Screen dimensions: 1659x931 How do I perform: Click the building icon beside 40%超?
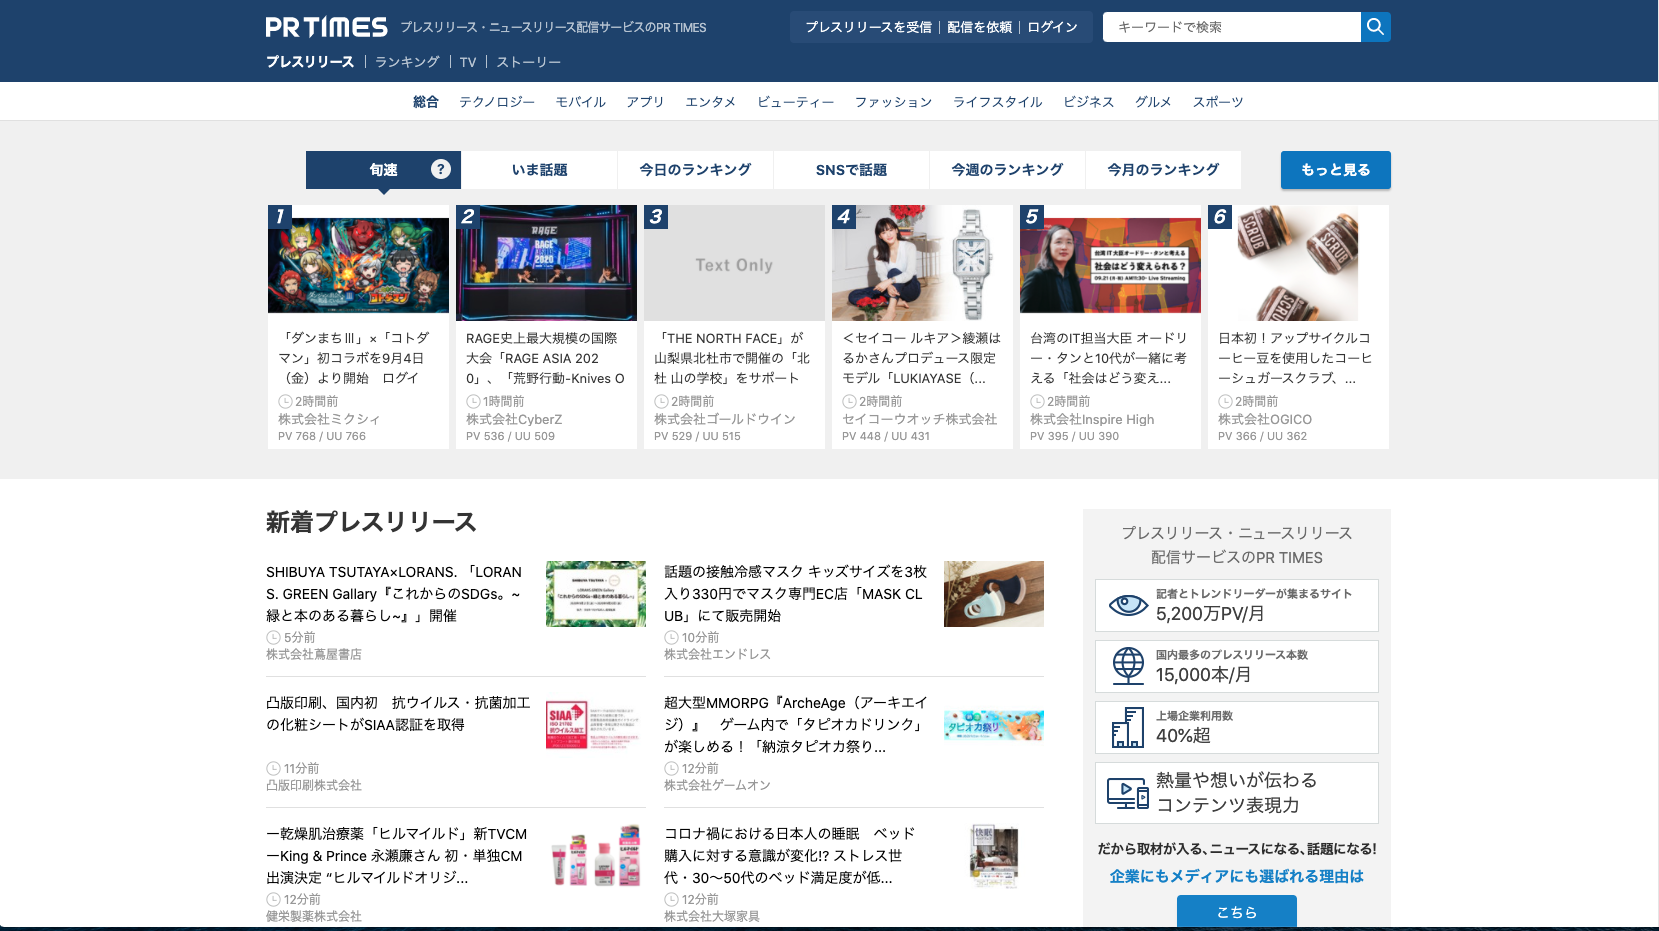click(x=1128, y=727)
